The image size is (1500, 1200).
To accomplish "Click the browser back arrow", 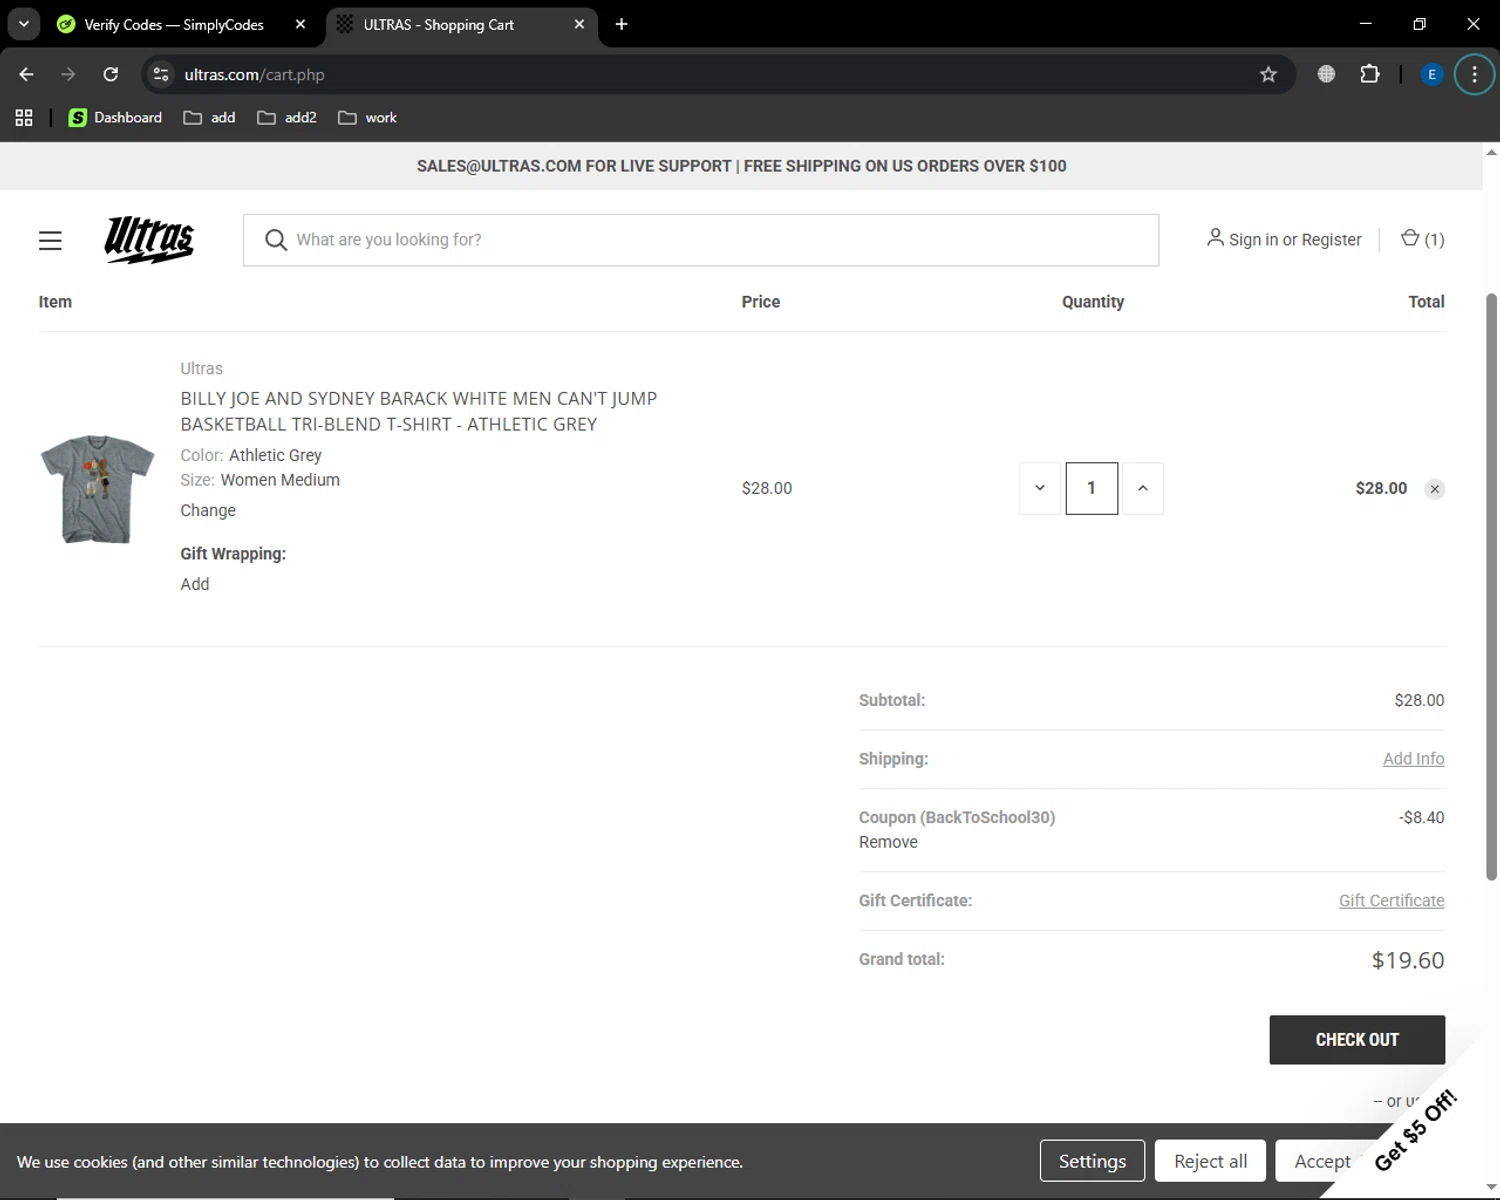I will point(27,74).
